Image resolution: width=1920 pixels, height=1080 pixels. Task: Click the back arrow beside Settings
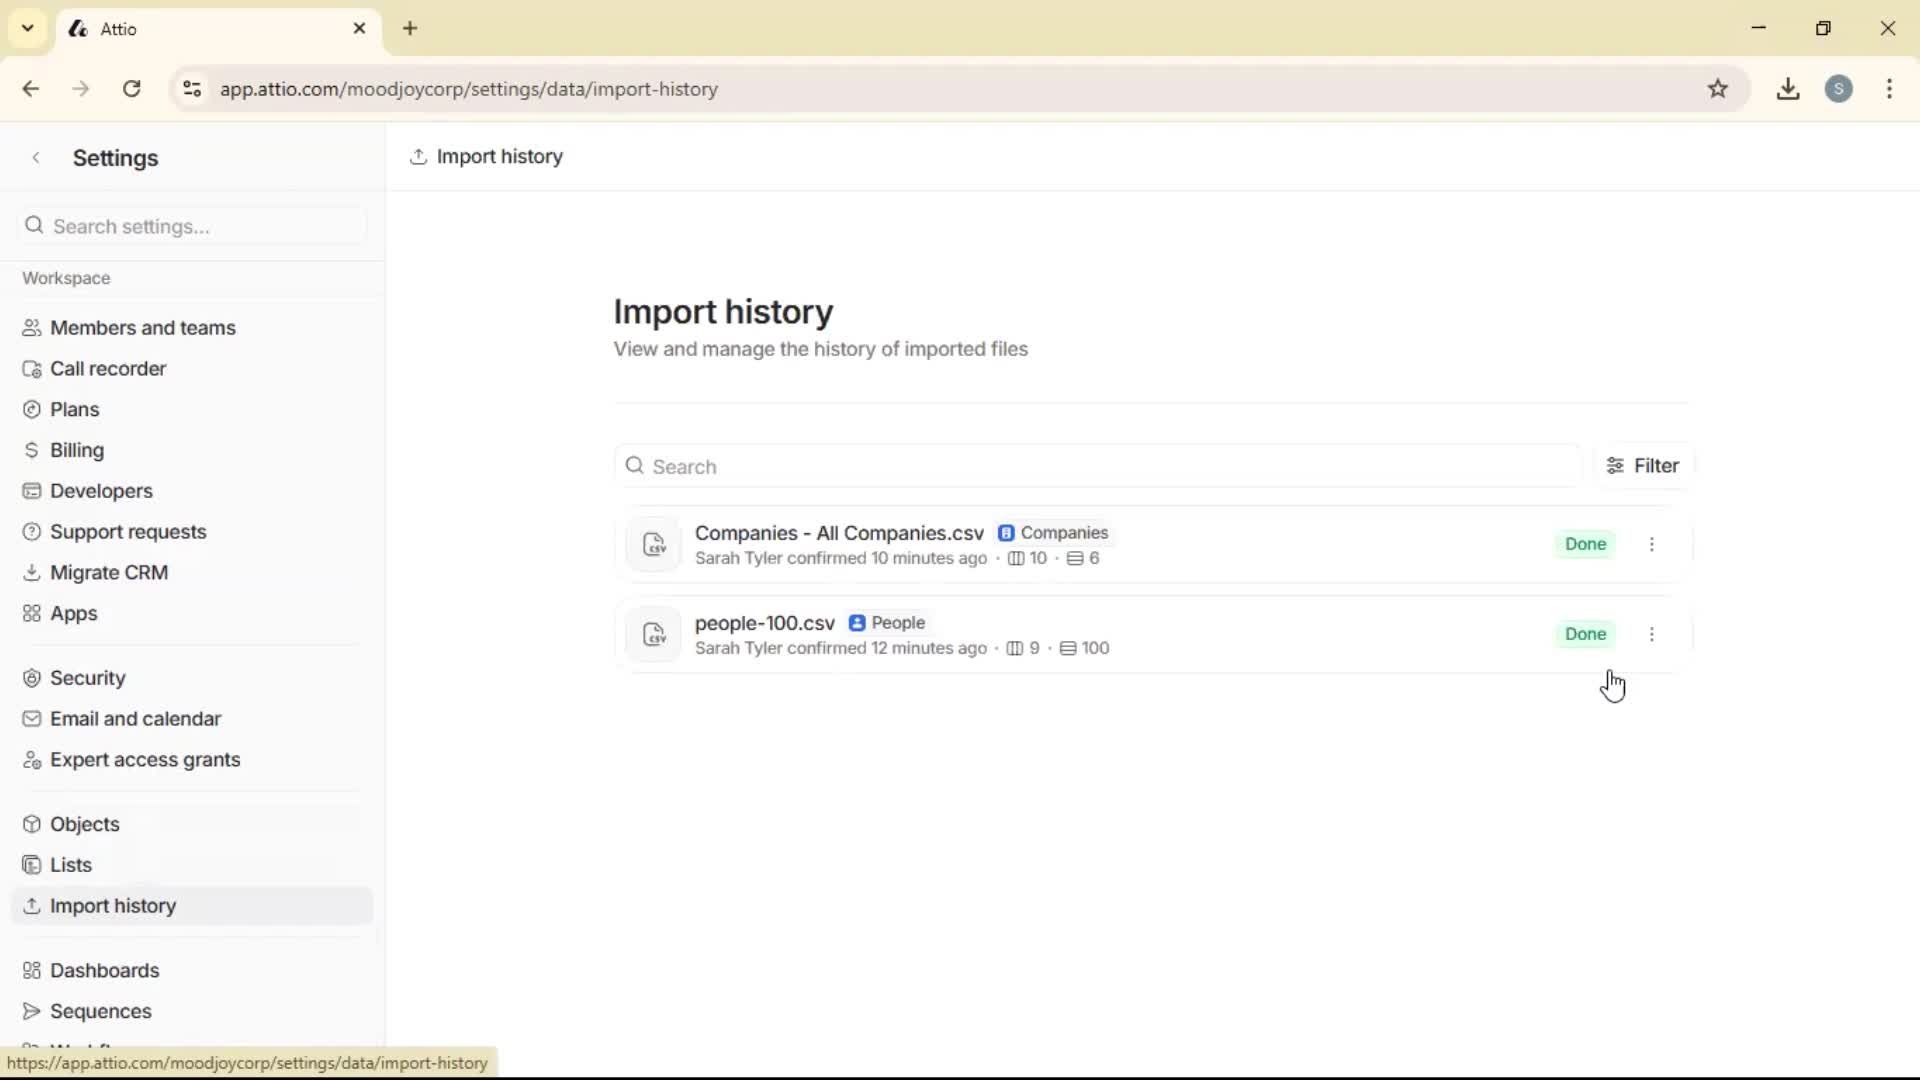(36, 157)
